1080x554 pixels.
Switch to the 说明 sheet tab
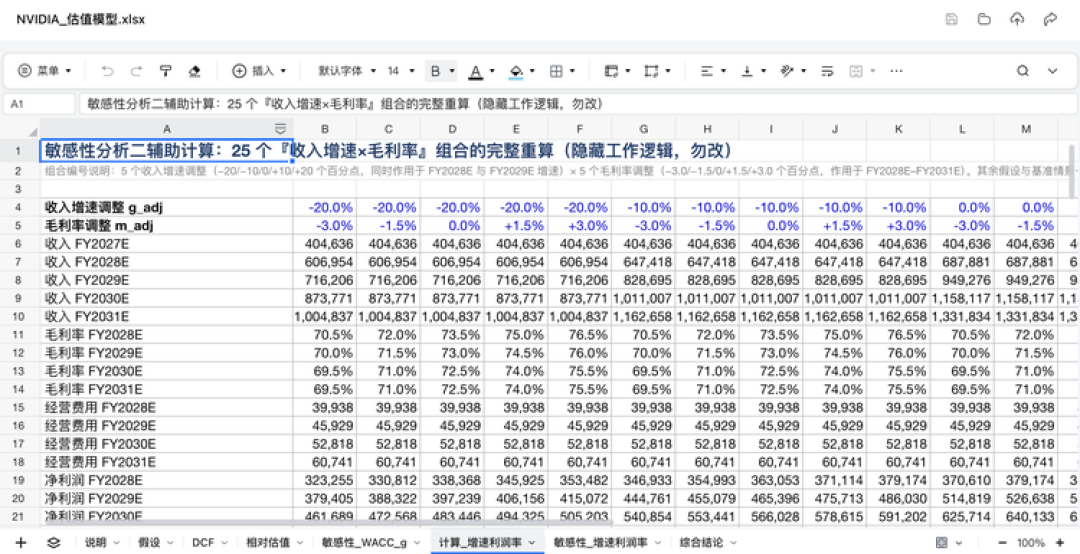95,543
